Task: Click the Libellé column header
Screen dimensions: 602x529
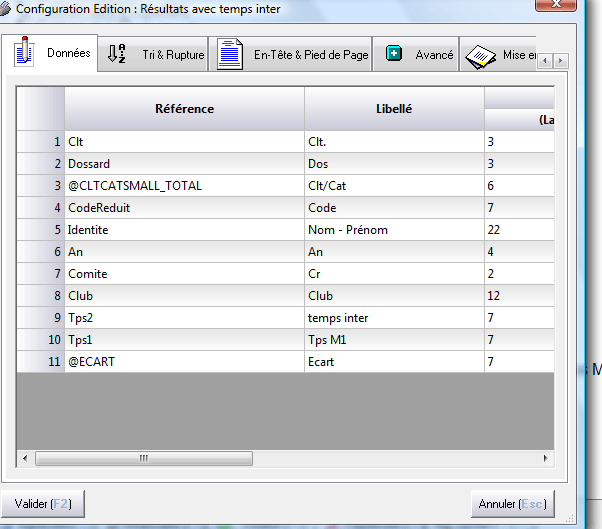Action: pyautogui.click(x=394, y=108)
